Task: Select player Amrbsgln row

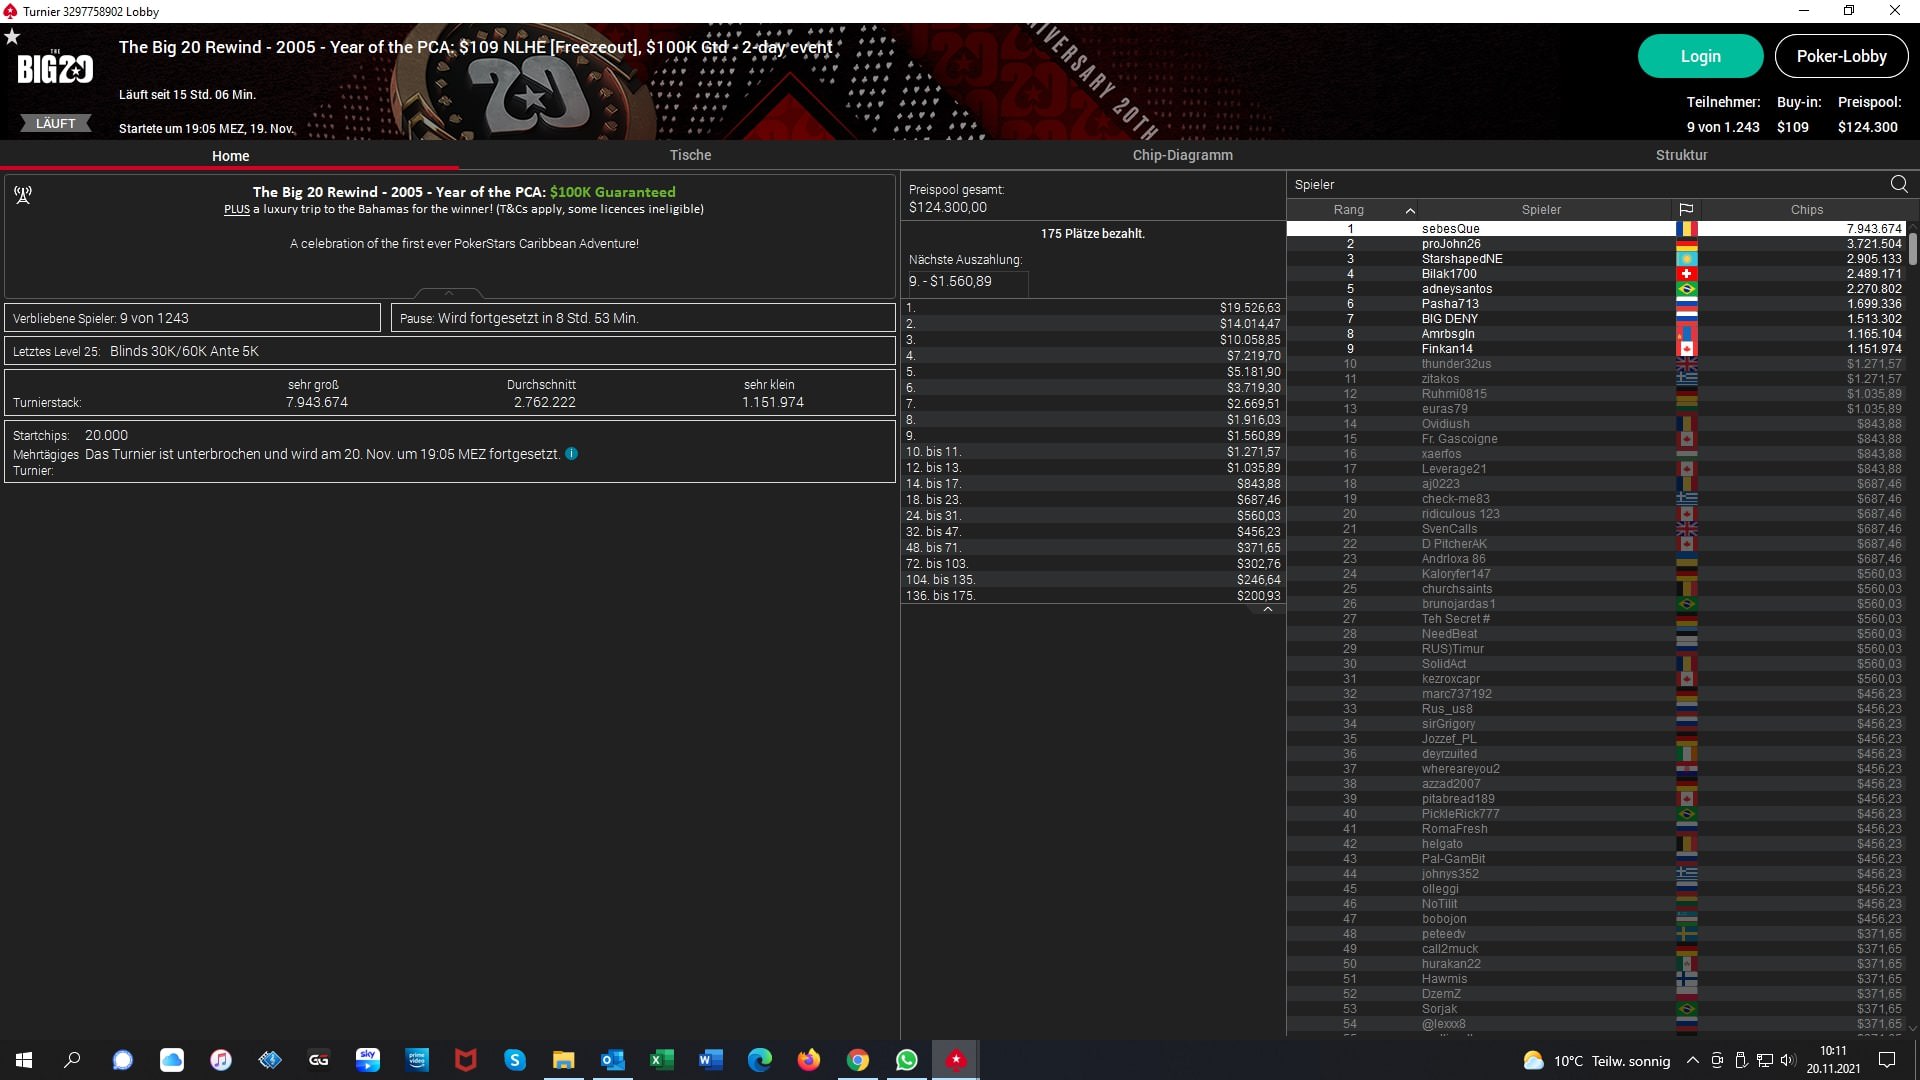Action: click(1596, 334)
